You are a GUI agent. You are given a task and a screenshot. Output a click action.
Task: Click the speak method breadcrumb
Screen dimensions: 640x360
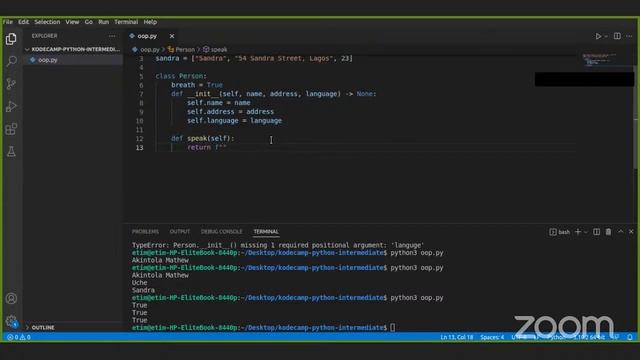click(x=215, y=50)
